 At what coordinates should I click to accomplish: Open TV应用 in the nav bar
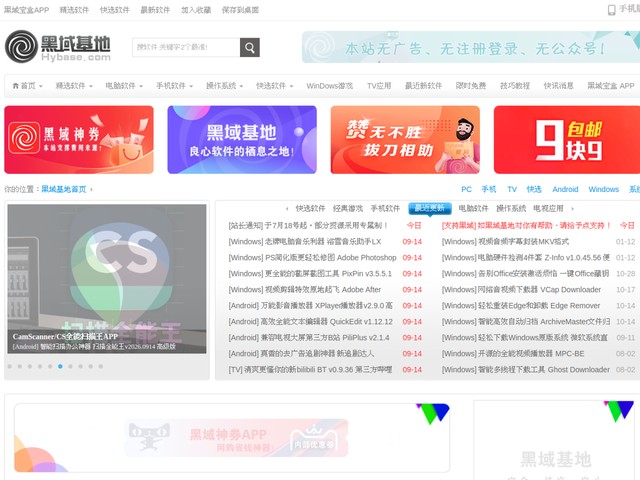click(379, 86)
